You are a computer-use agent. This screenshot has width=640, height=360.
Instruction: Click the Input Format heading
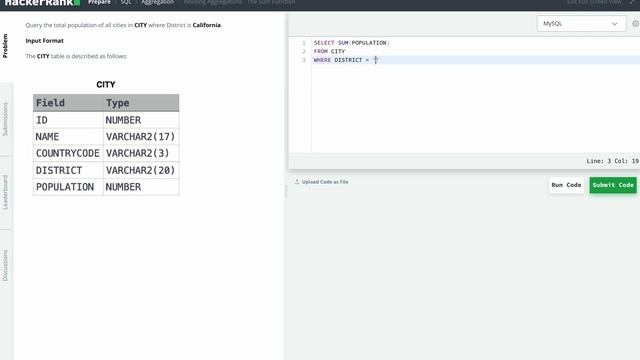[x=44, y=41]
